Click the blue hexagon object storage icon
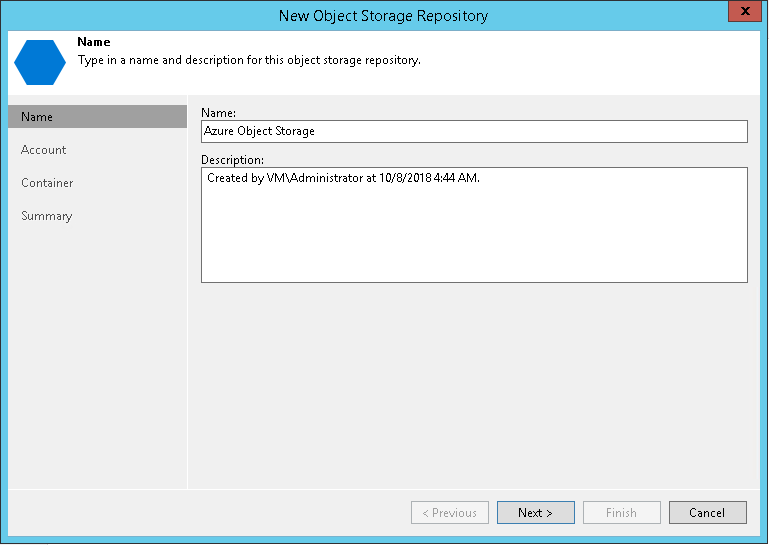Image resolution: width=769 pixels, height=545 pixels. click(40, 60)
